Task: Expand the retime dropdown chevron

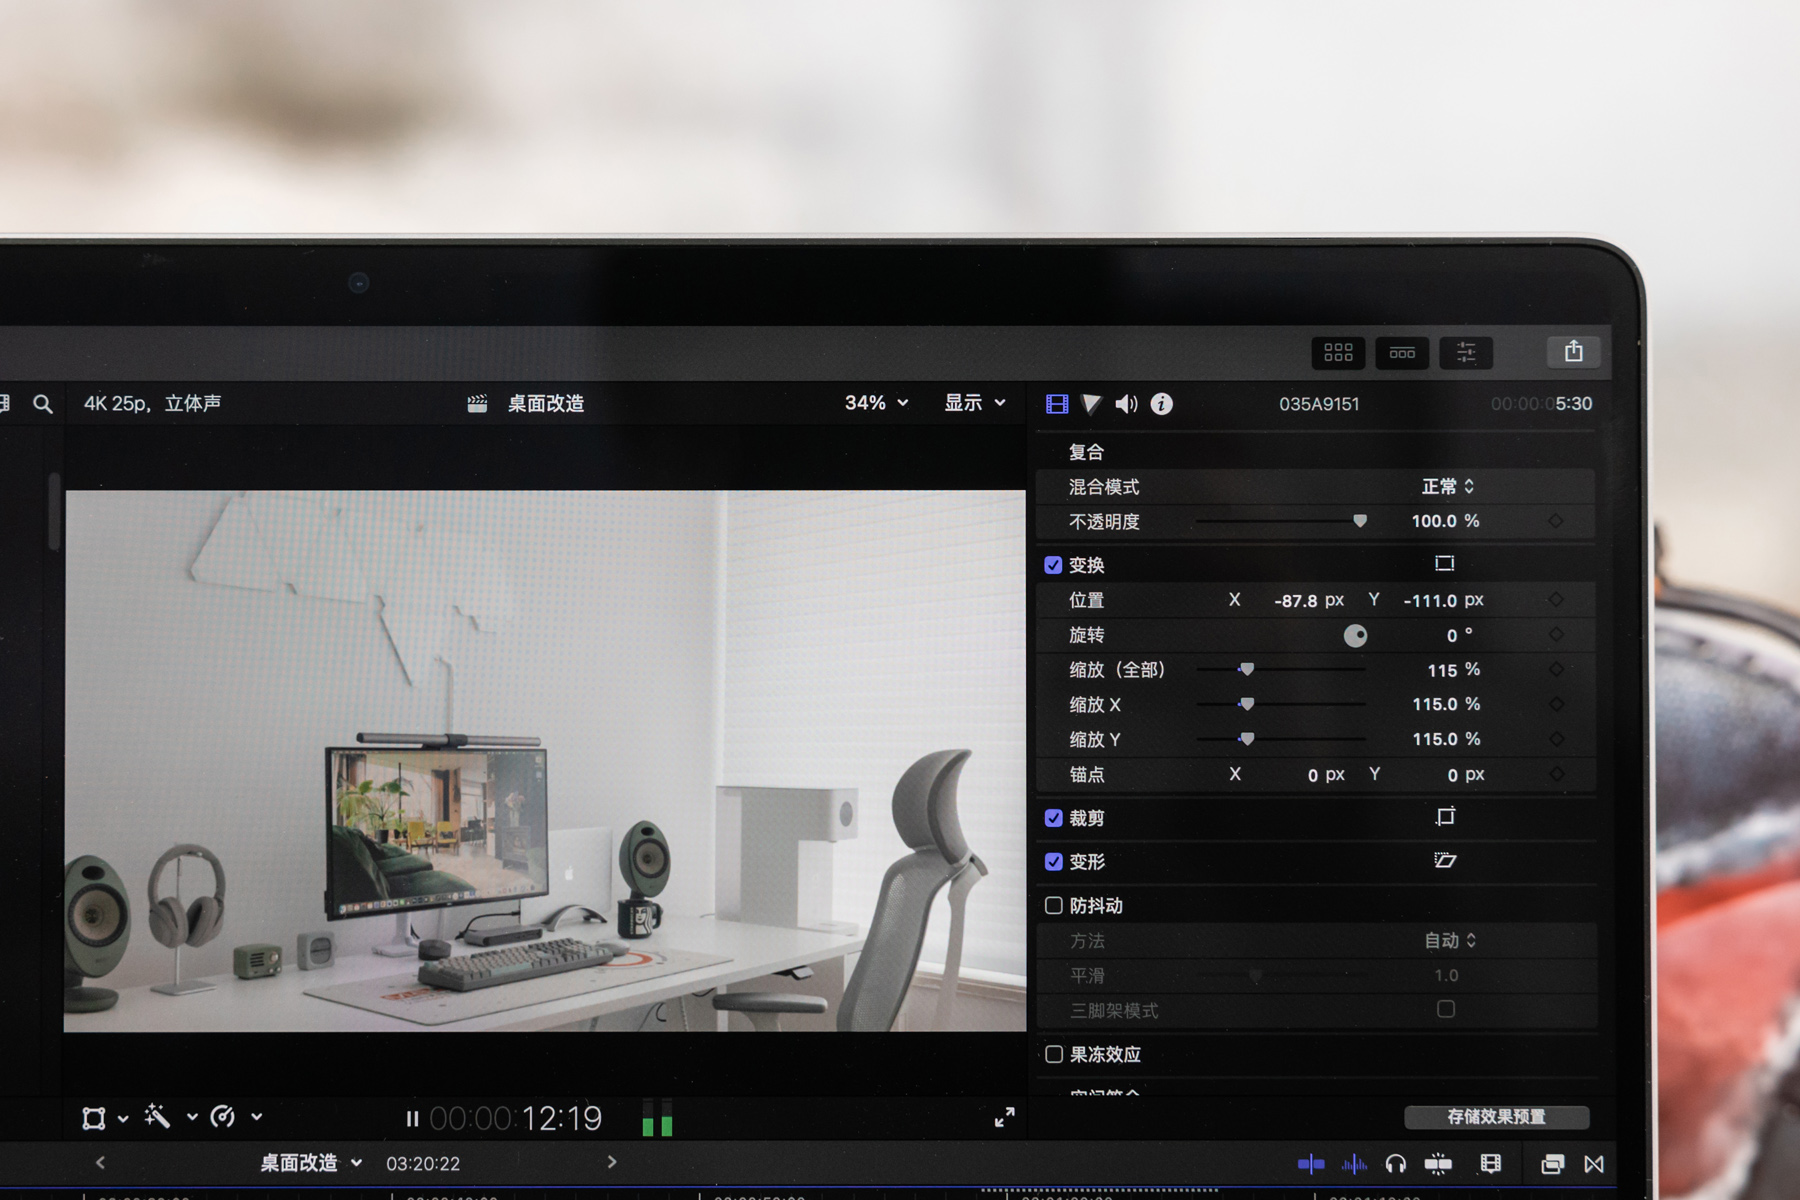Action: pos(257,1117)
